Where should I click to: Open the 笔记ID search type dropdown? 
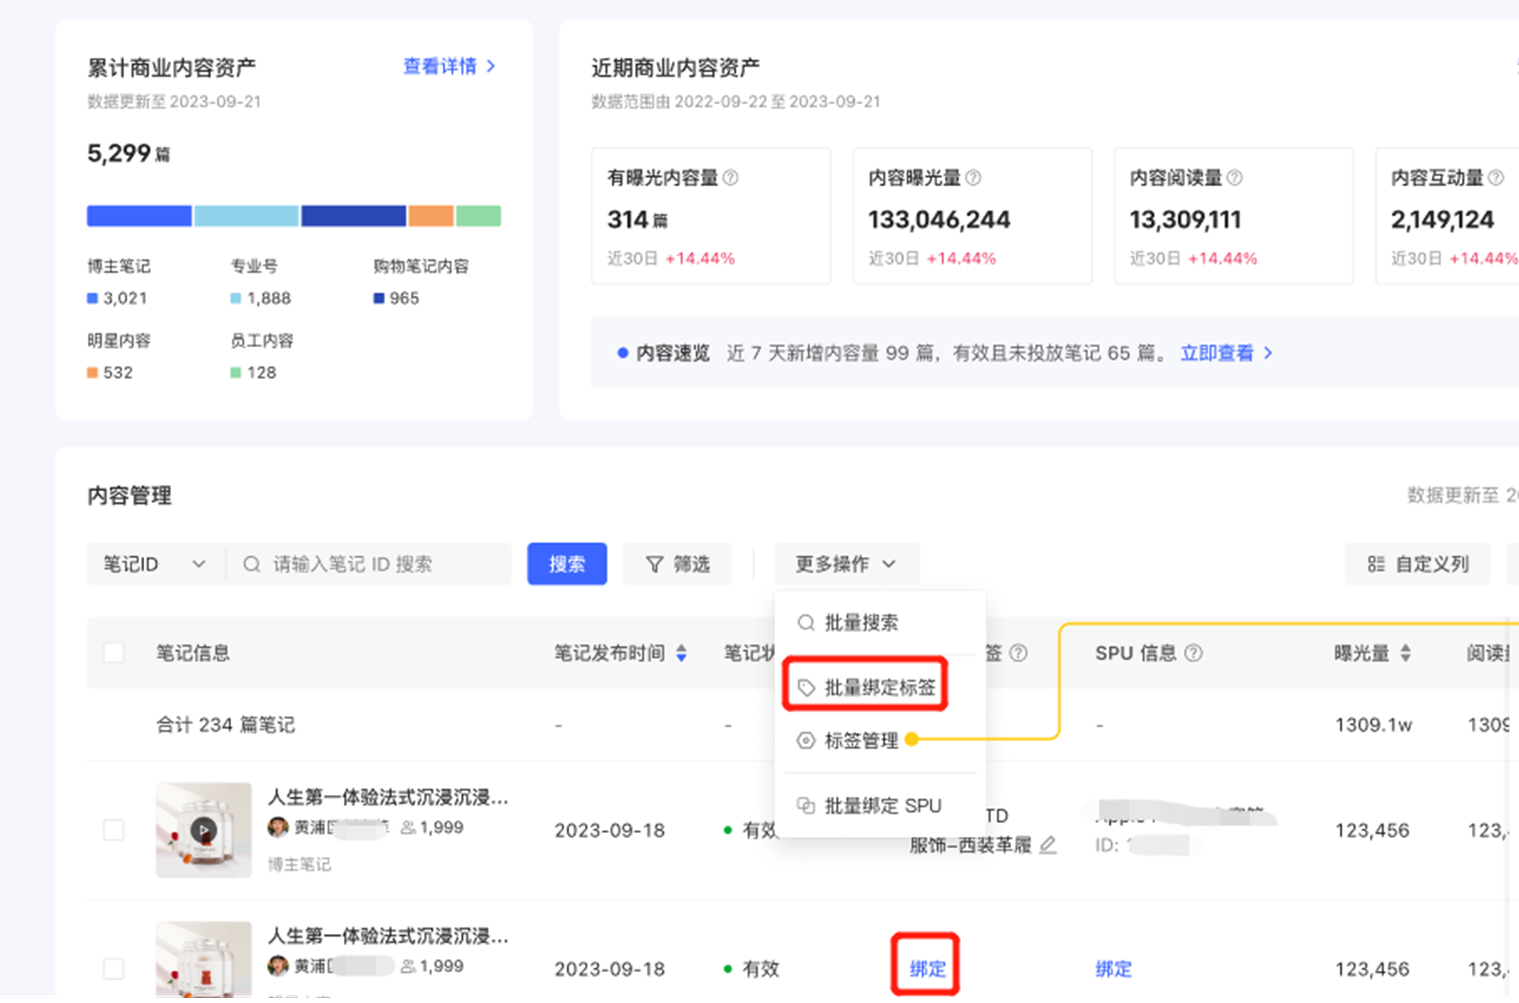point(155,564)
